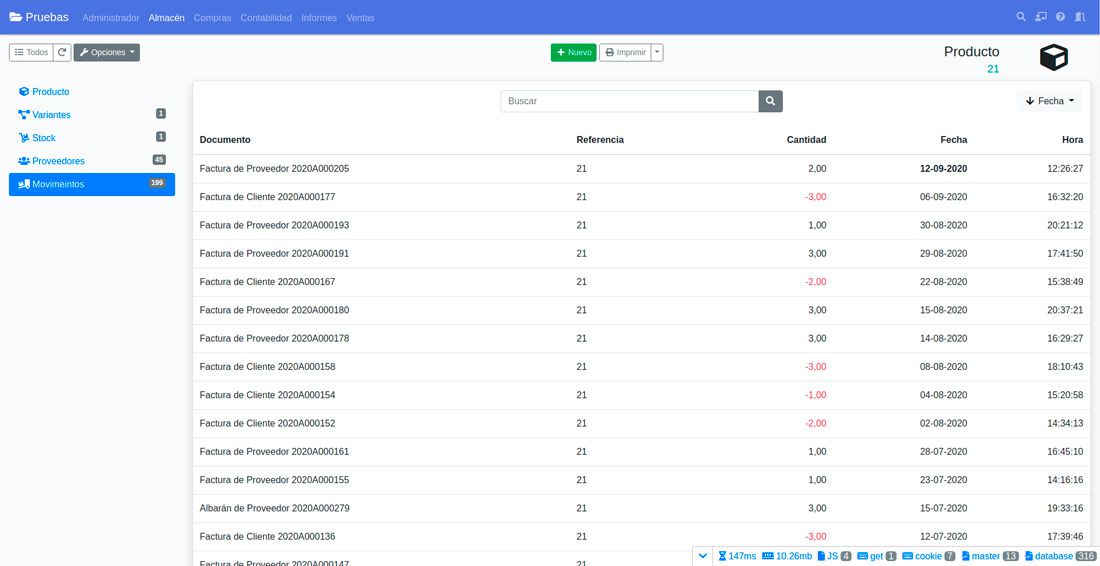The image size is (1100, 566).
Task: Collapse the debug bar with chevron
Action: (x=704, y=556)
